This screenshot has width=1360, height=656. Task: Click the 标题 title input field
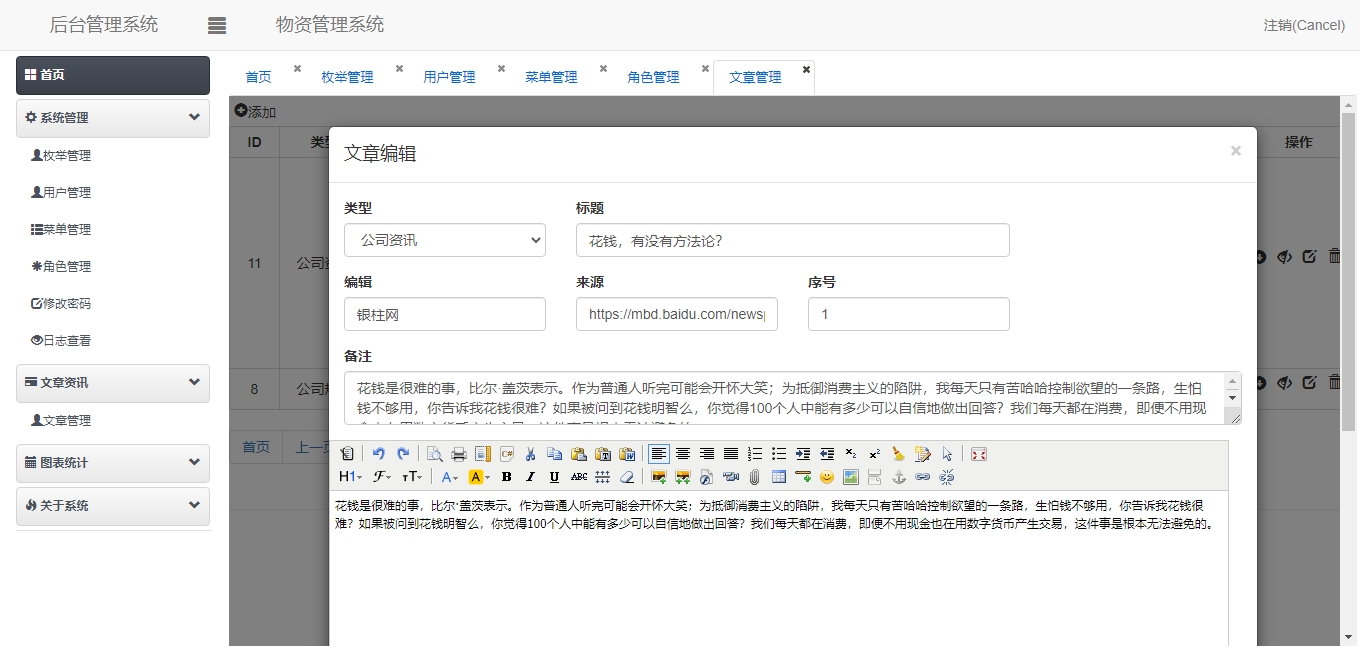pos(792,240)
